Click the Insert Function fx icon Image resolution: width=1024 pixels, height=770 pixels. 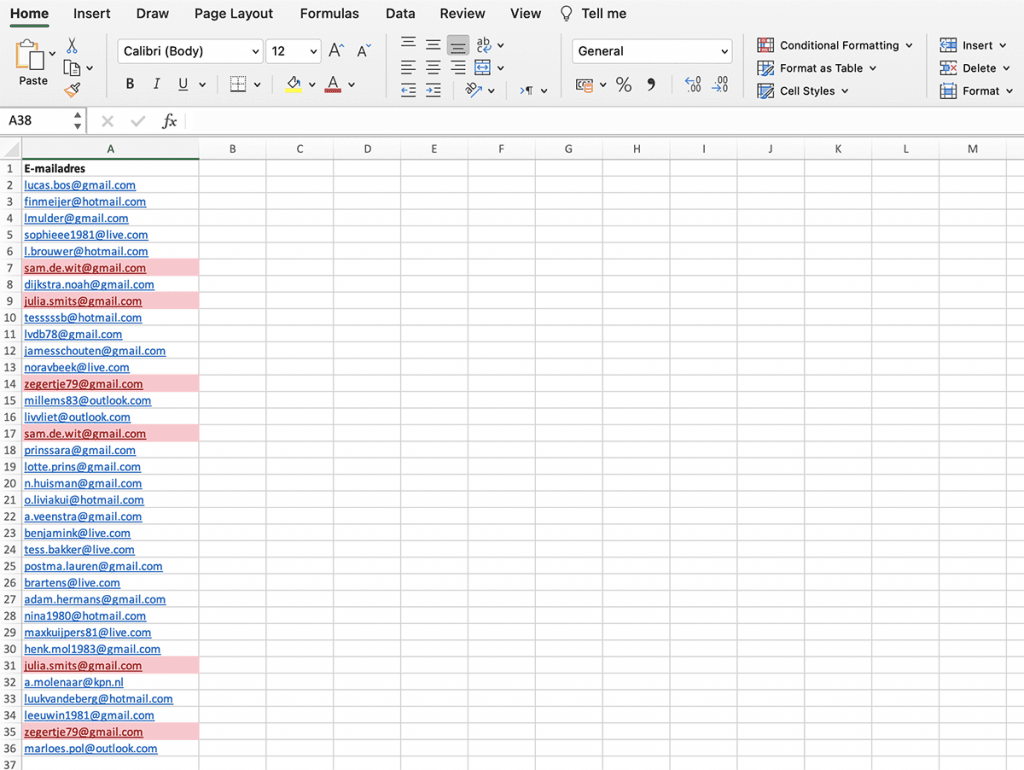pyautogui.click(x=170, y=121)
